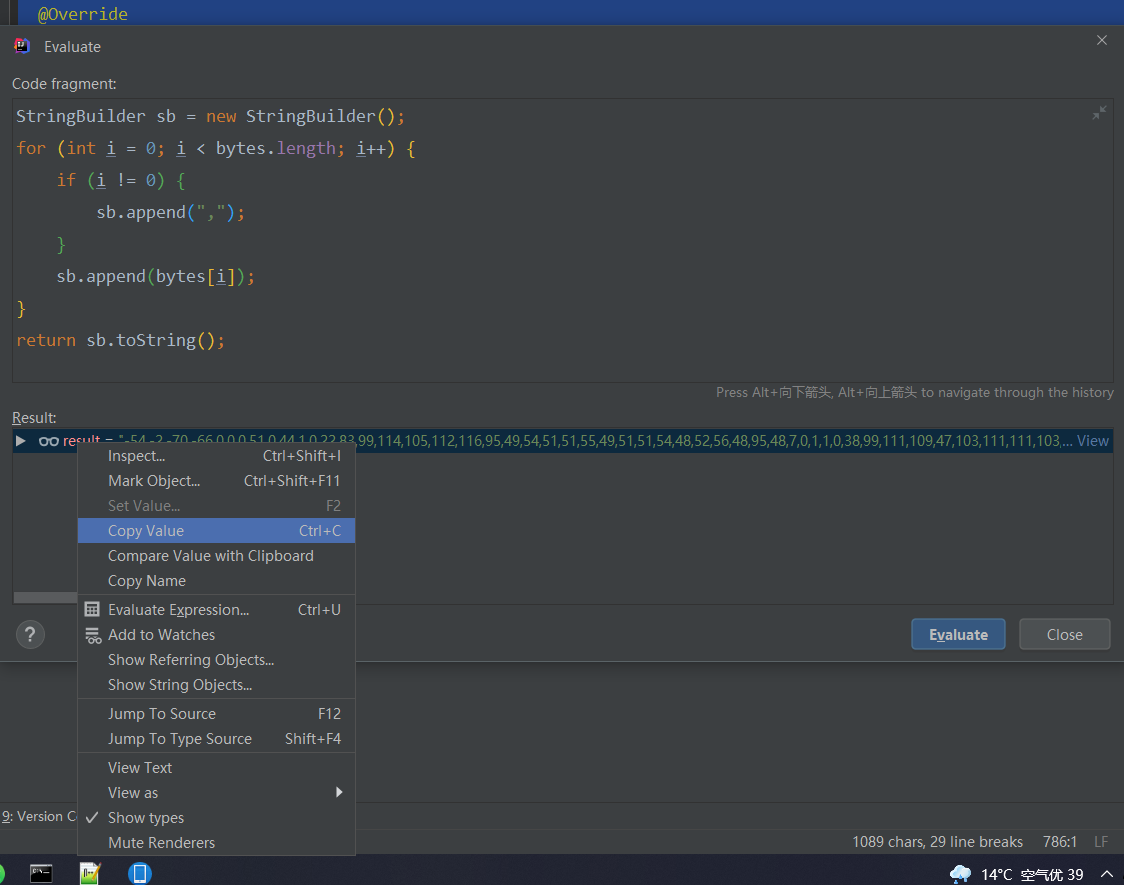Open the blue phone app in the taskbar
This screenshot has height=885, width=1124.
140,873
